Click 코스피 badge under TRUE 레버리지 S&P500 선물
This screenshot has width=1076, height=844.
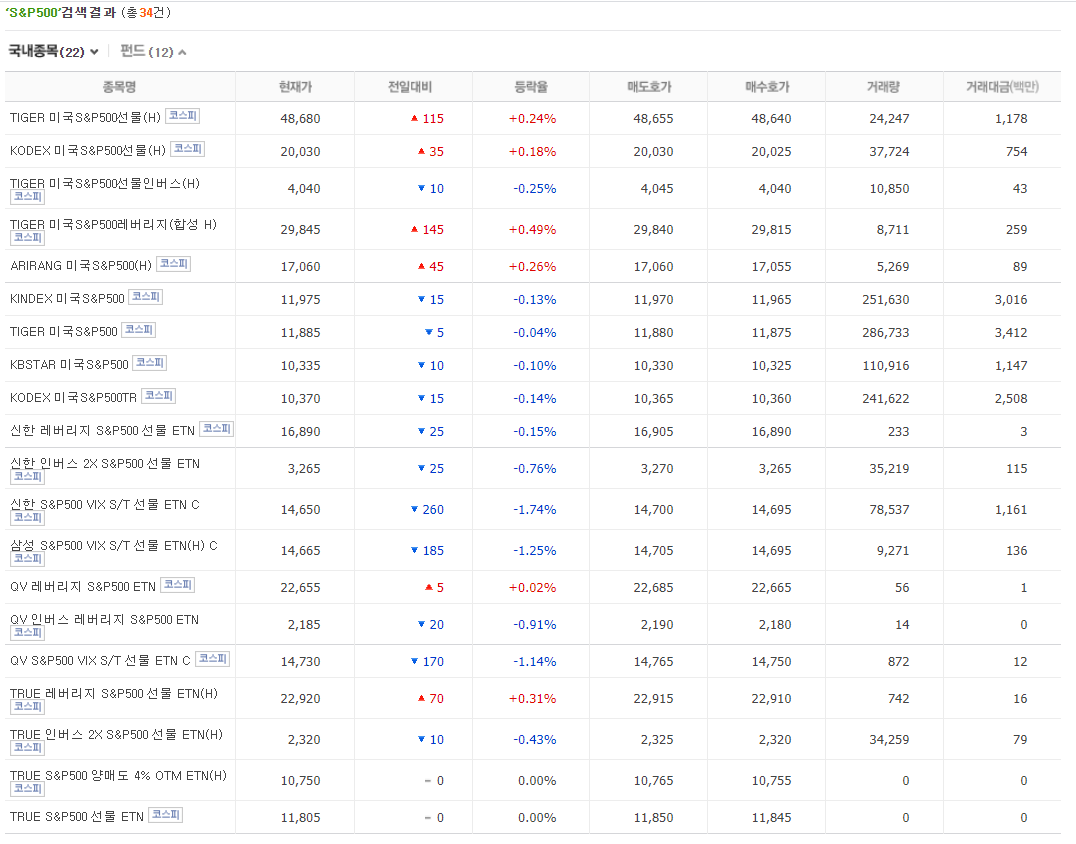tap(27, 707)
